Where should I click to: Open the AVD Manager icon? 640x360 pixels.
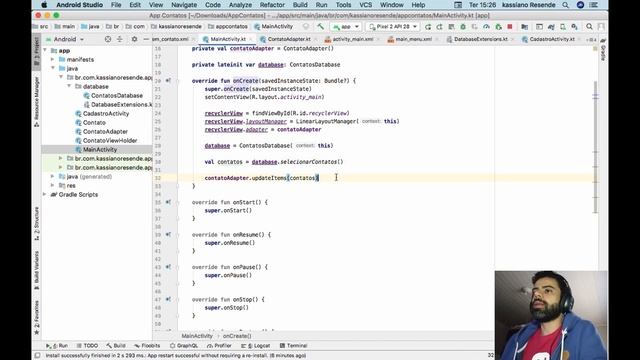pos(563,27)
